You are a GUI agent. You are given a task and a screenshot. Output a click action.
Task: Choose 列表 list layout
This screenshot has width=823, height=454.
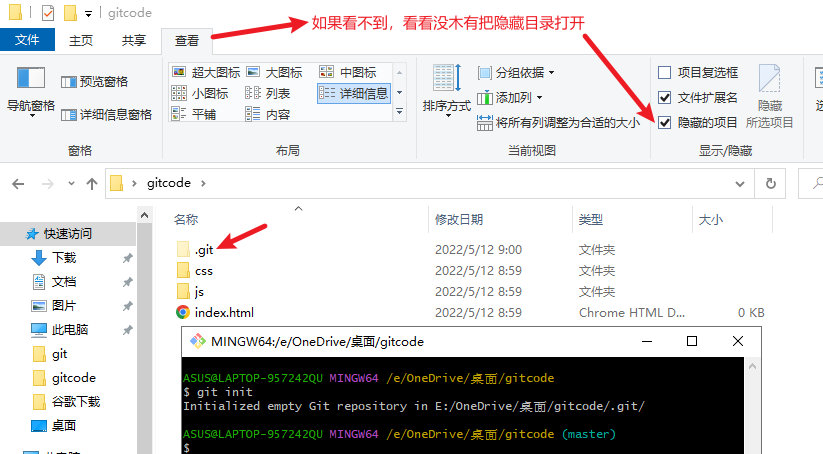268,93
